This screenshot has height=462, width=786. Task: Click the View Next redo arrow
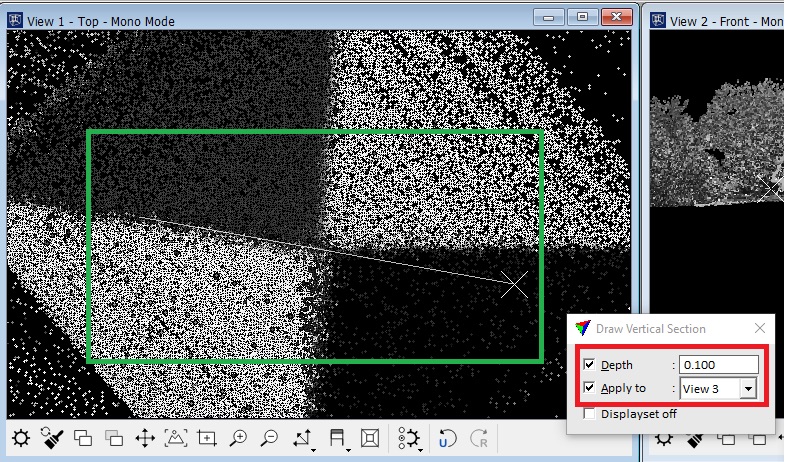point(479,438)
